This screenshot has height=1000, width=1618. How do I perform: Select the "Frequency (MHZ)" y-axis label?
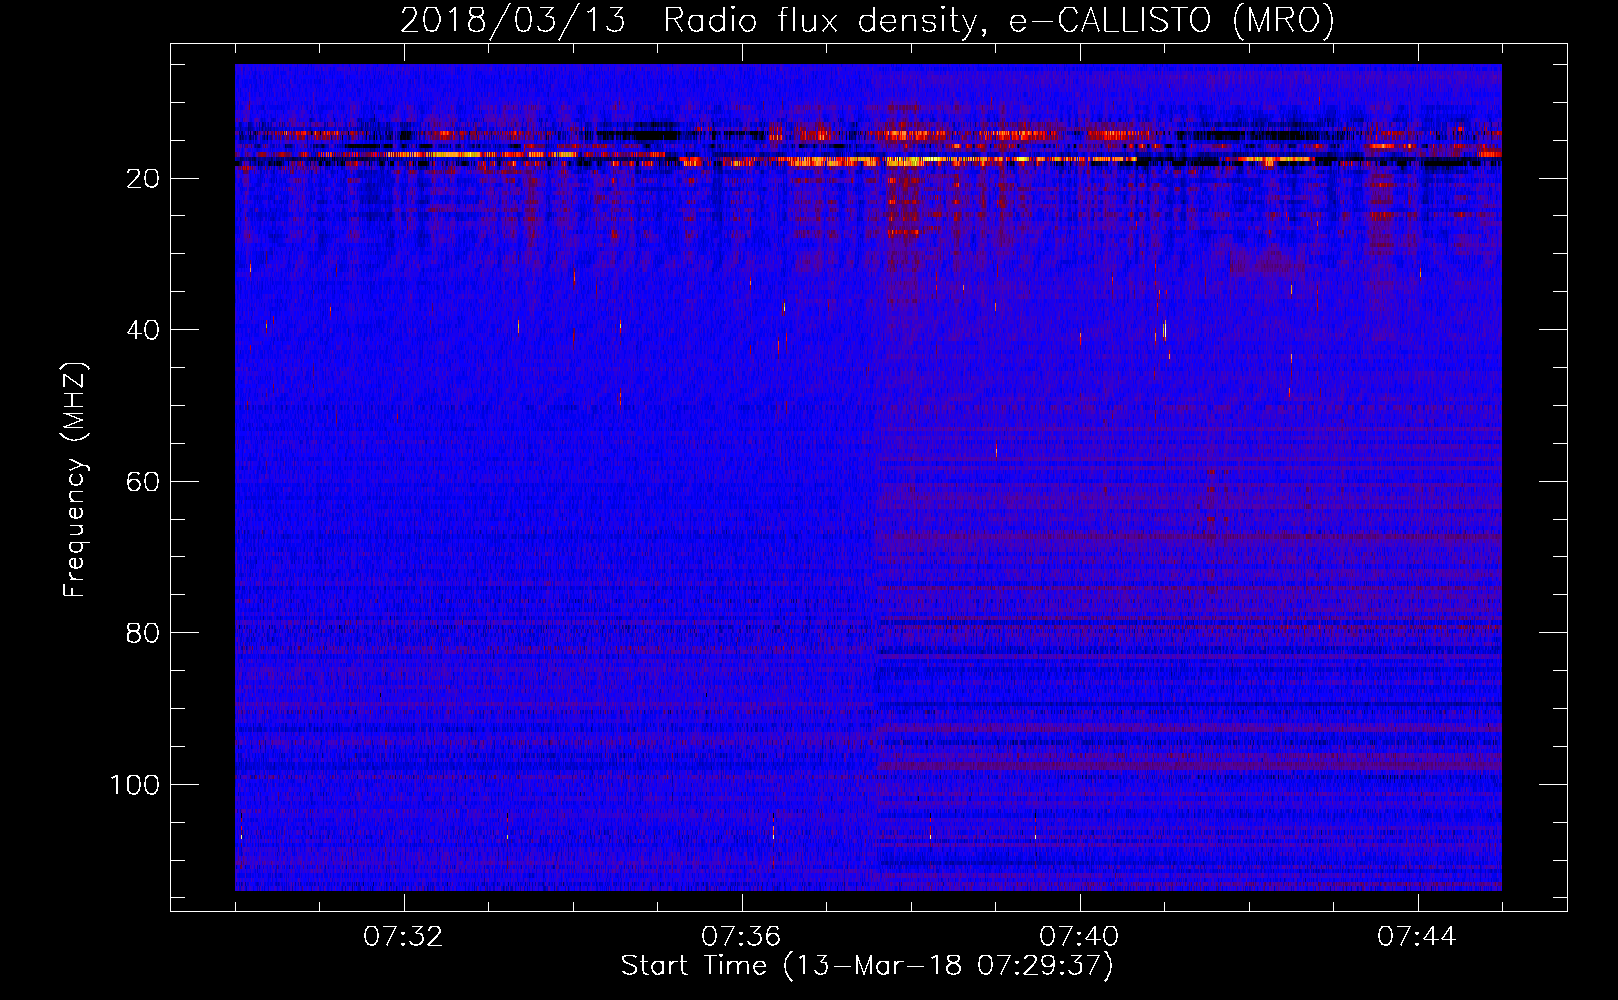(x=75, y=480)
